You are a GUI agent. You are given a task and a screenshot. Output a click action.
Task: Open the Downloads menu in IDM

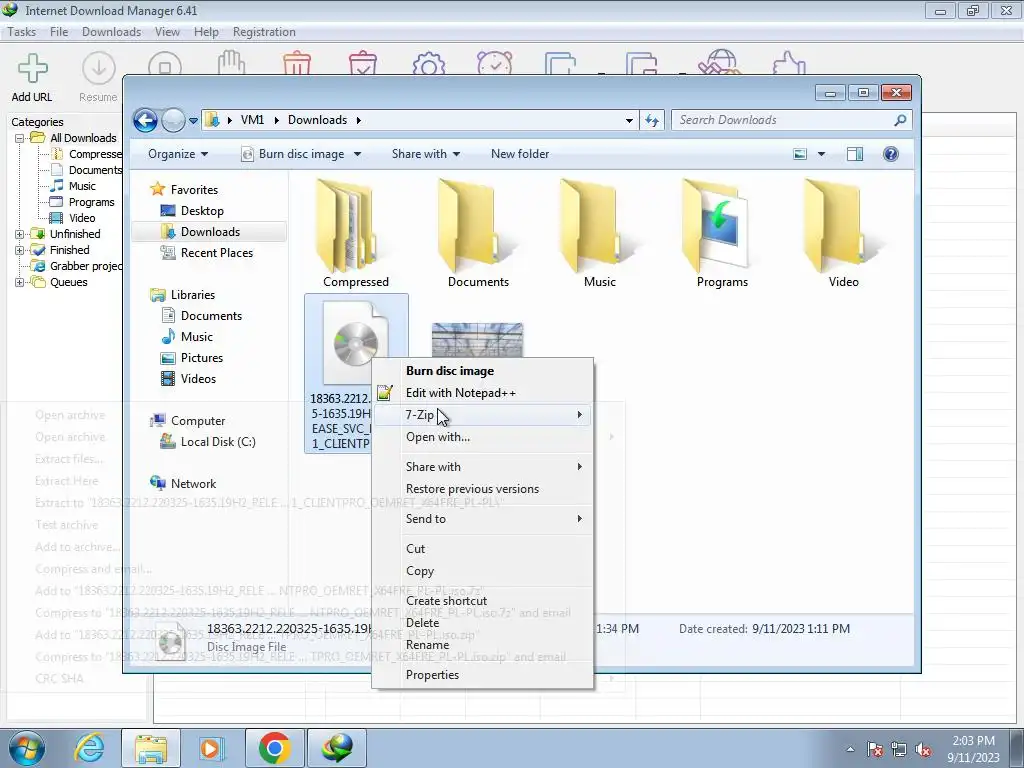[x=111, y=32]
